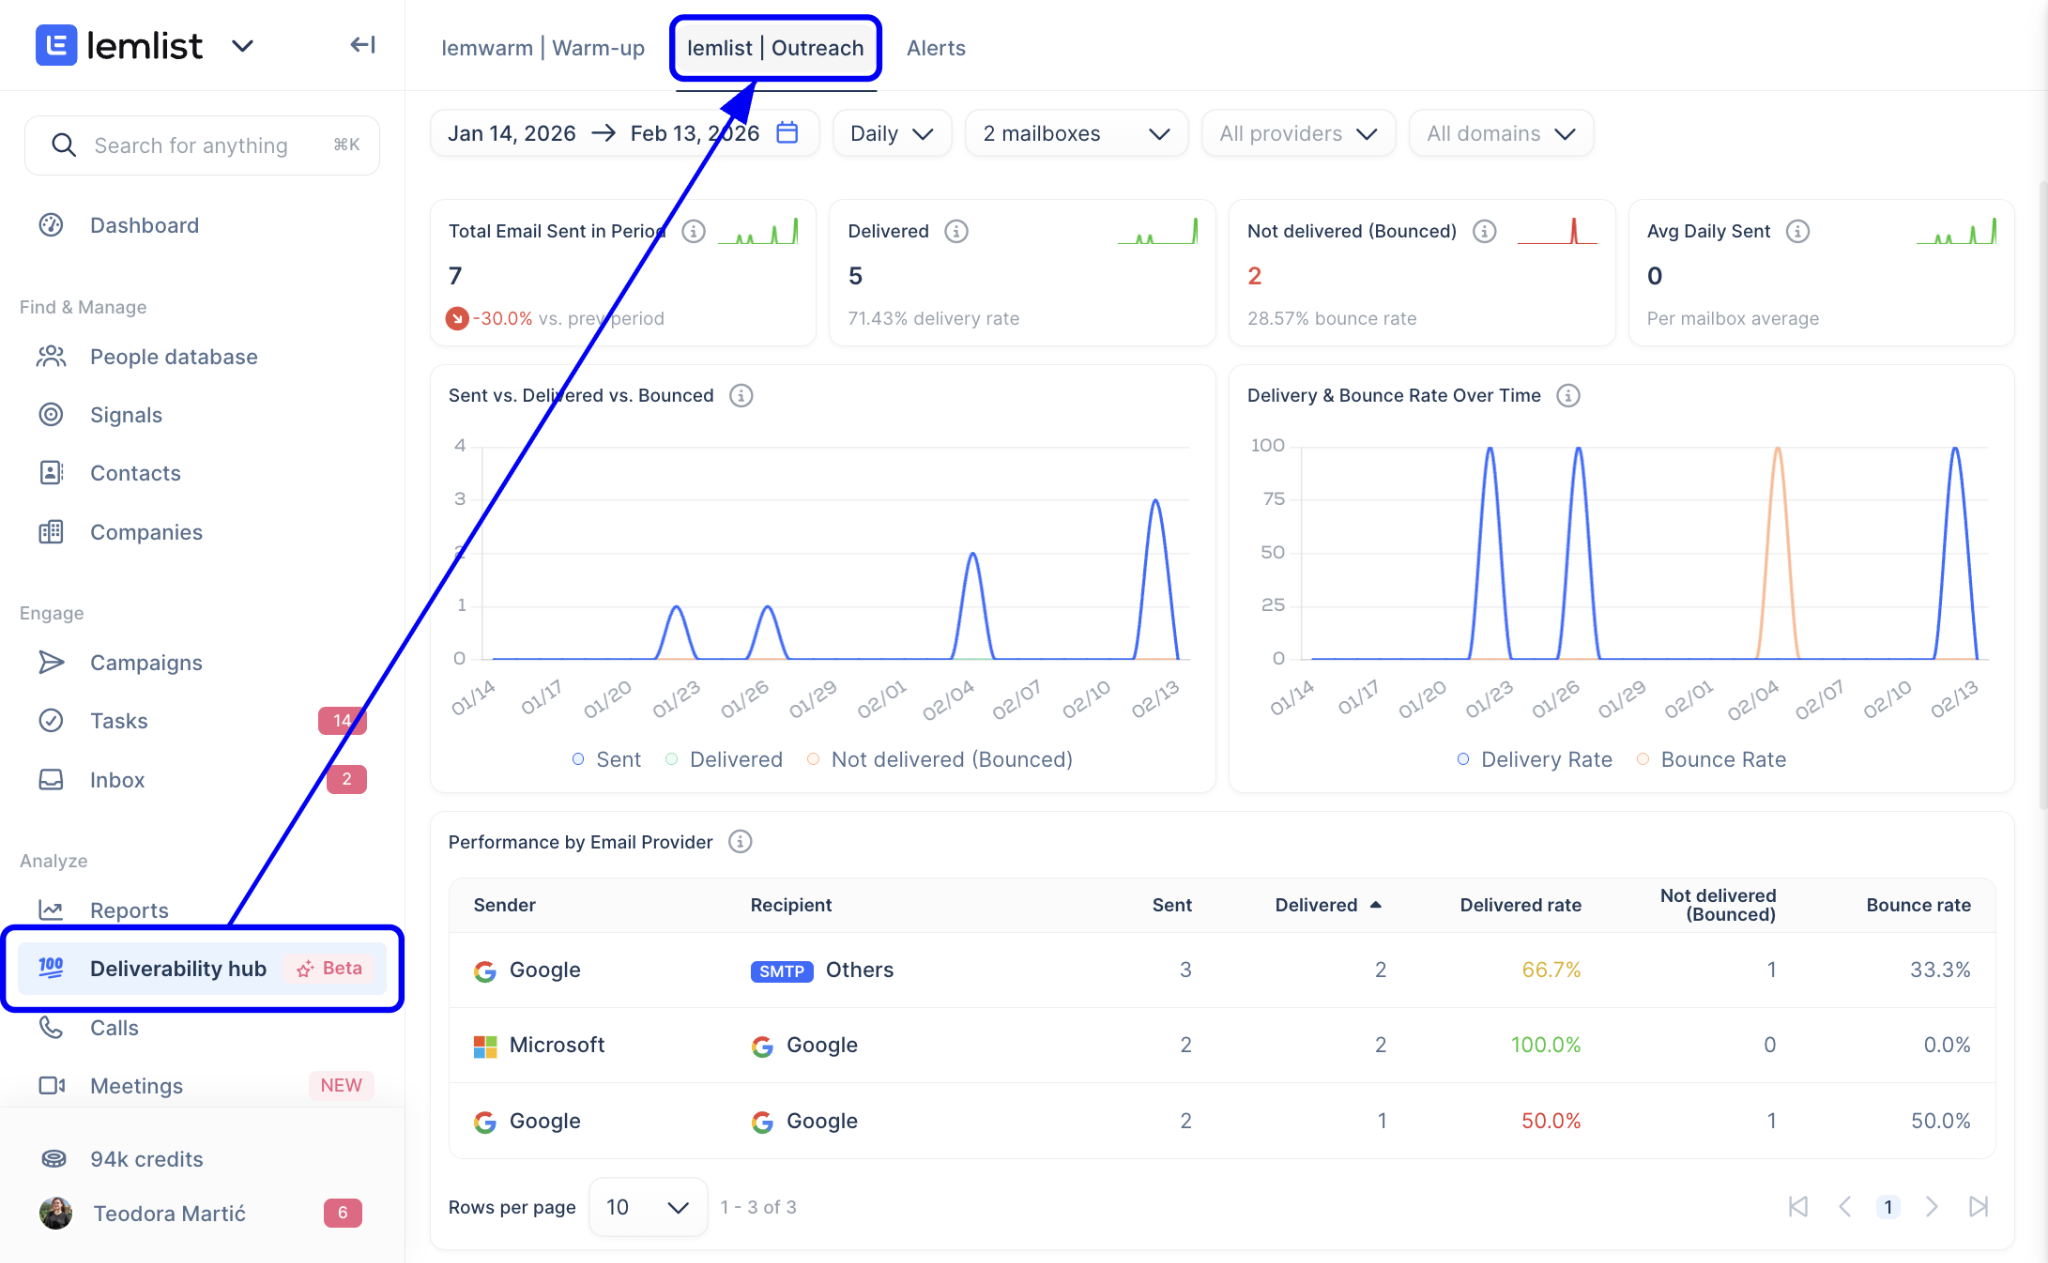Click the 66.7% delivered rate value

coord(1551,970)
